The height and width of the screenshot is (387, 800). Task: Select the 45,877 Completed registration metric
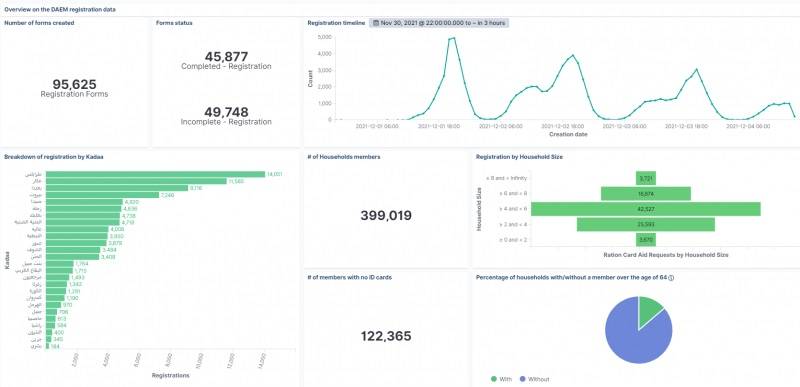pyautogui.click(x=226, y=60)
